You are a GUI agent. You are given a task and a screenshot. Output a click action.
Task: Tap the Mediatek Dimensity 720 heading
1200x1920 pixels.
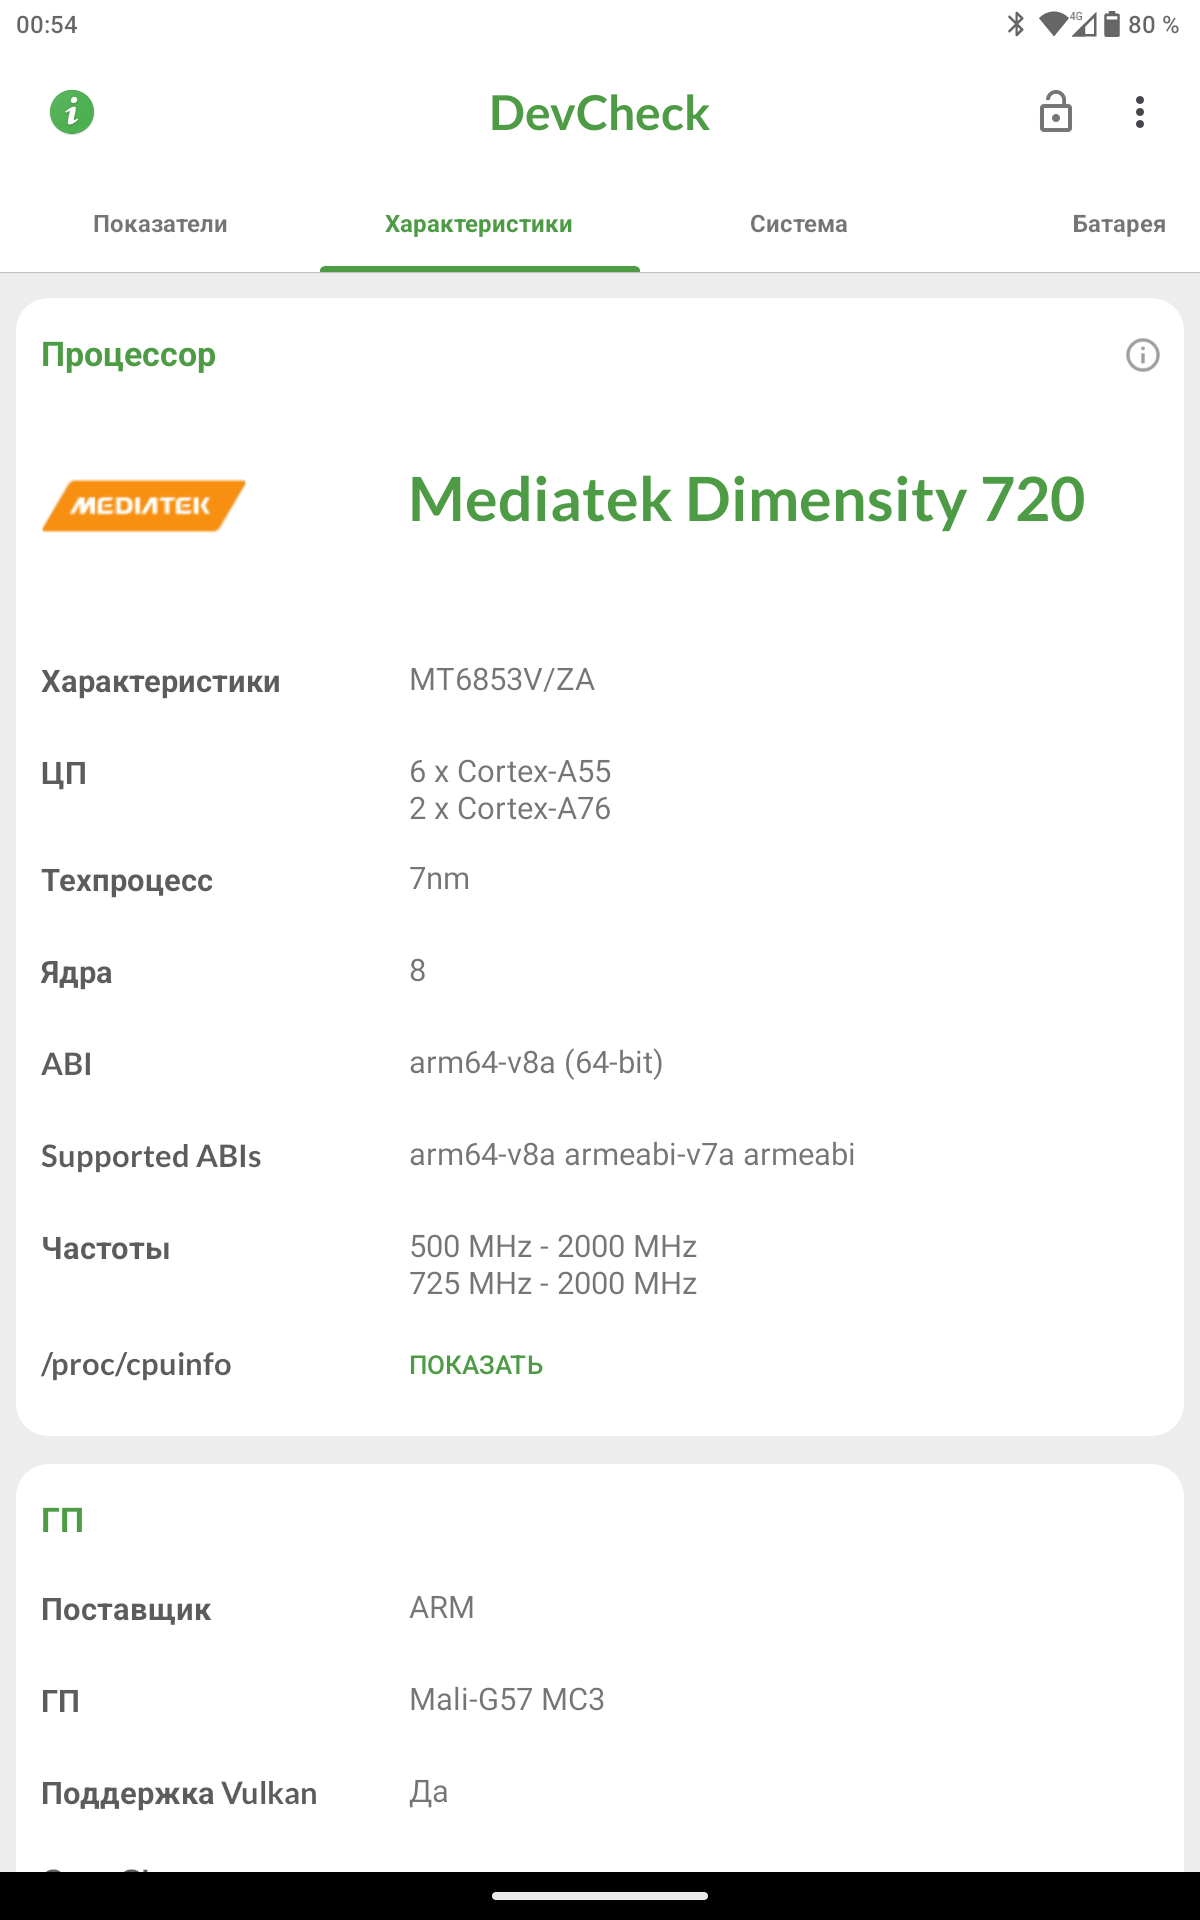click(x=747, y=499)
